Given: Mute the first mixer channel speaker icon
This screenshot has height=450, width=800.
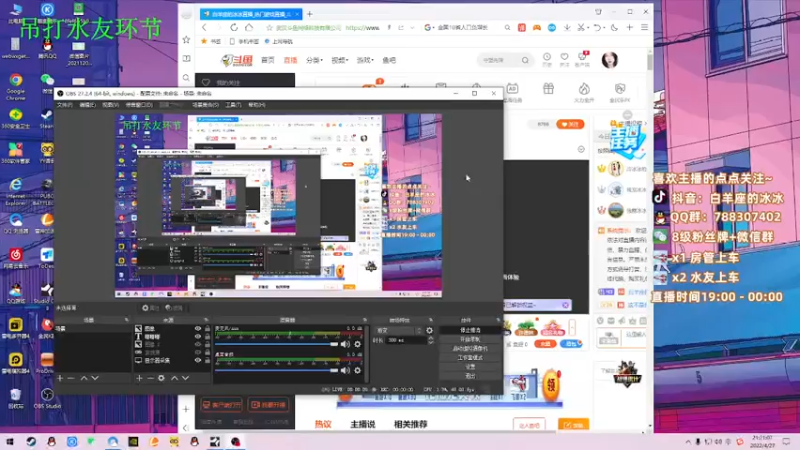Looking at the screenshot, I should click(345, 344).
